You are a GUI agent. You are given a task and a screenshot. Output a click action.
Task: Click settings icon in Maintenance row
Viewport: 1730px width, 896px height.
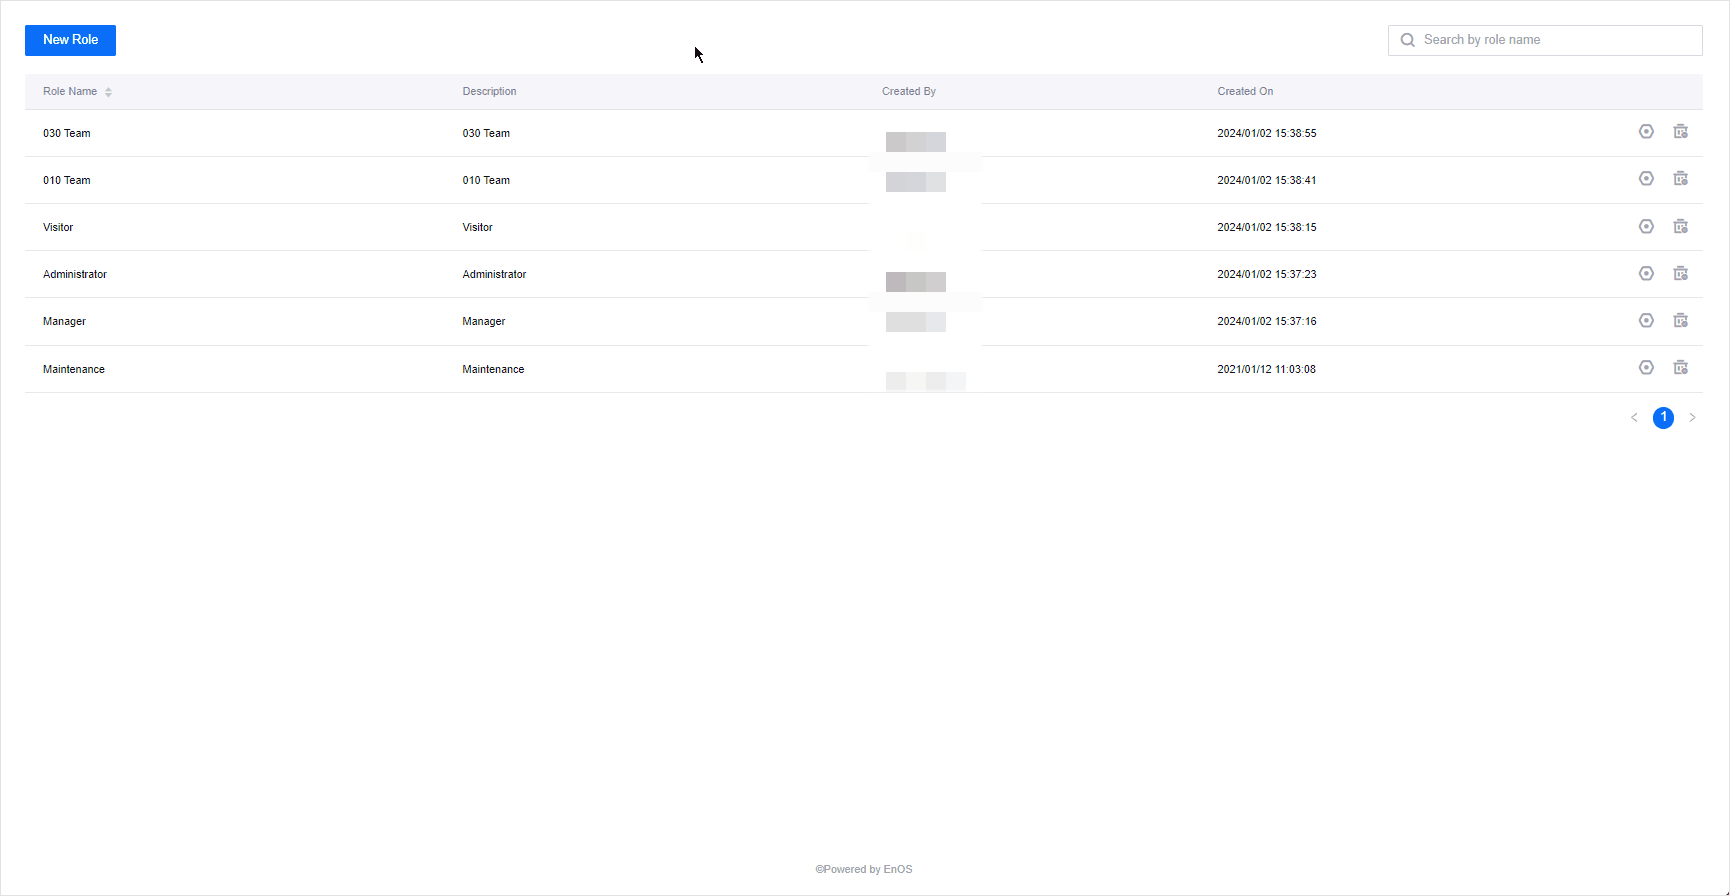[1646, 368]
